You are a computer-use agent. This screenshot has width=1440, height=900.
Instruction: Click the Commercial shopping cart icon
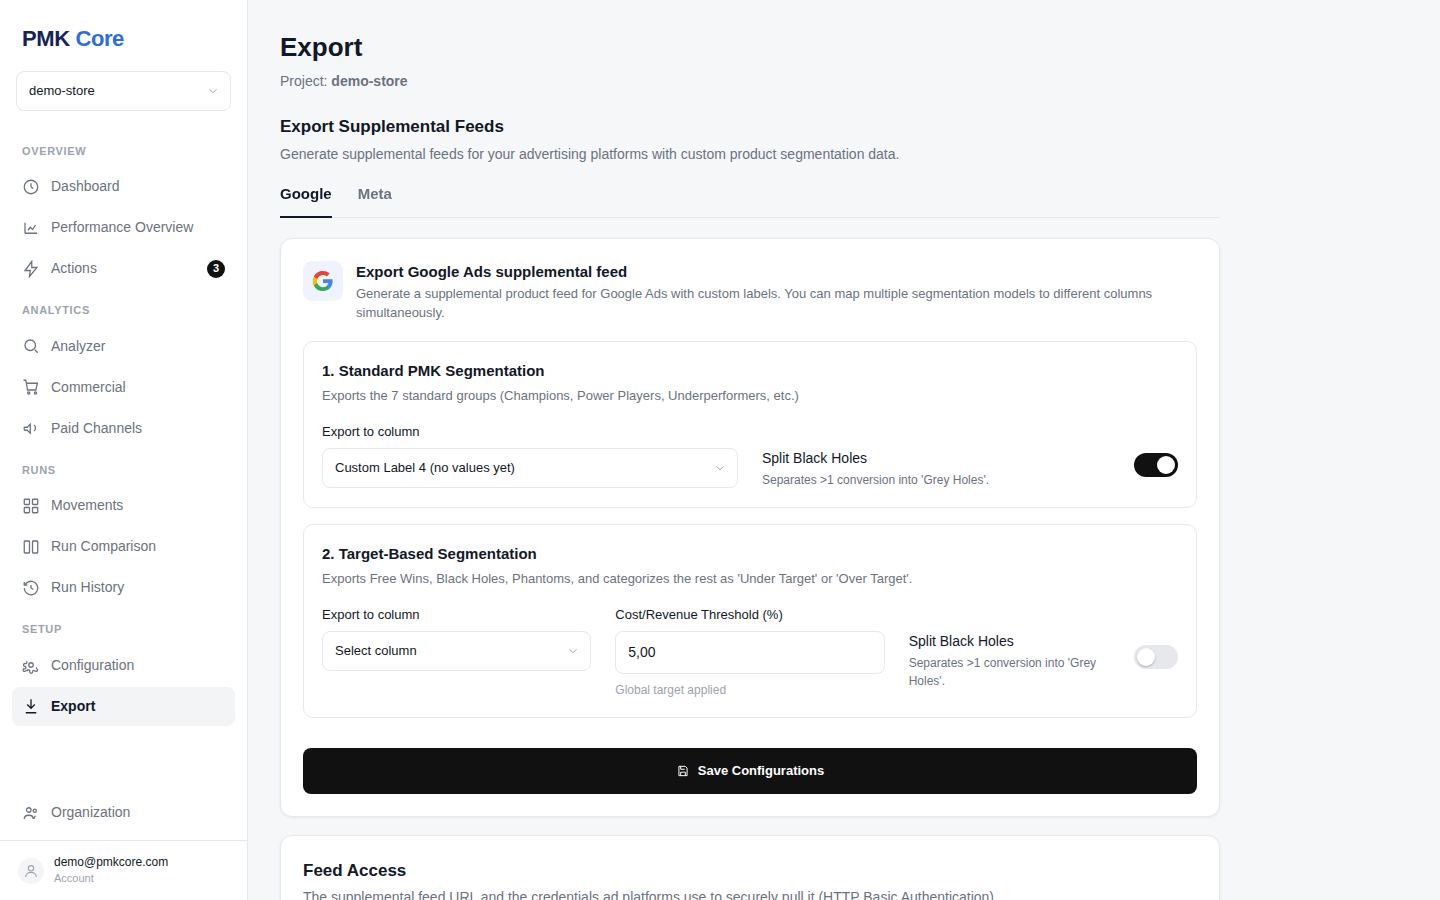31,388
